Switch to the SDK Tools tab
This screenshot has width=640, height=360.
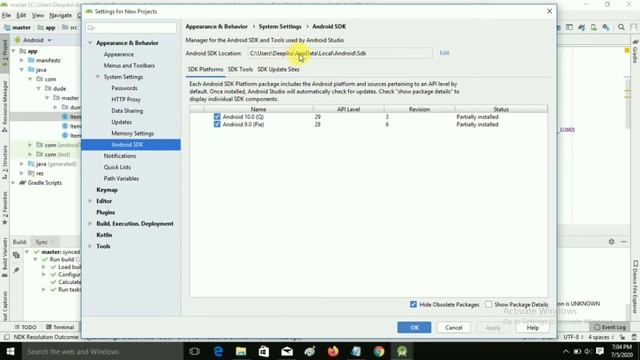click(240, 69)
